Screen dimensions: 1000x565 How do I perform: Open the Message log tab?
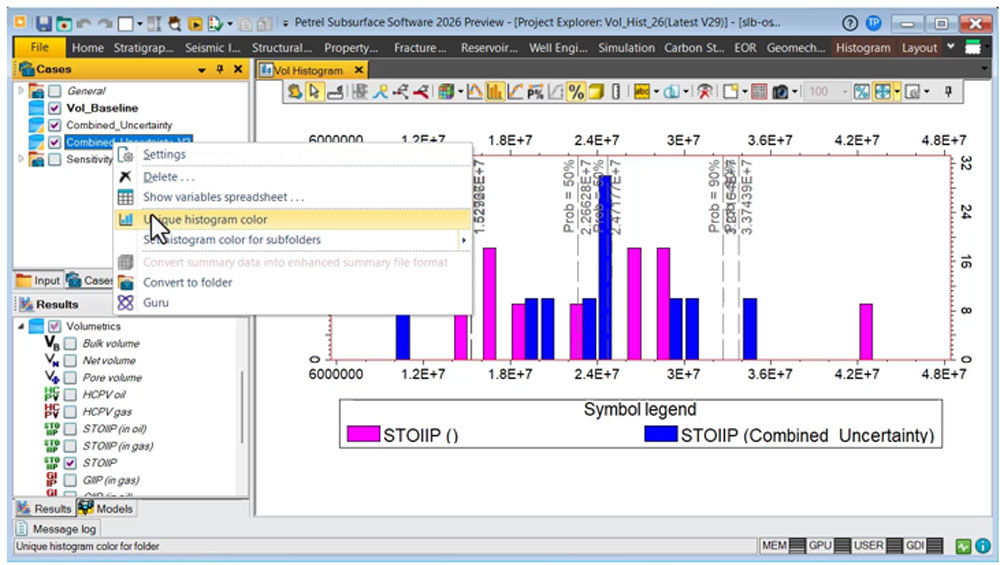(57, 529)
